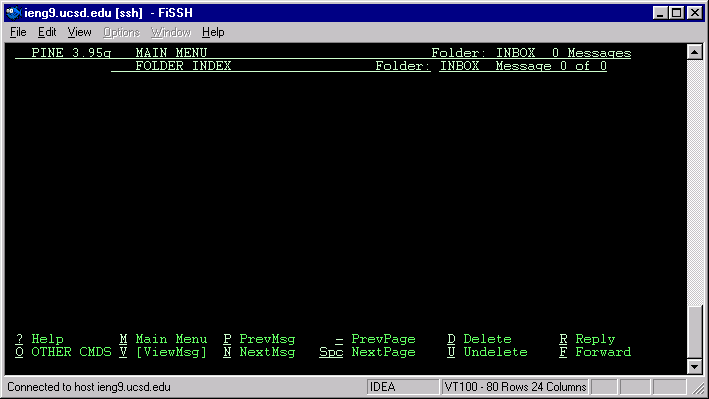
Task: Click the IDEA cipher status panel
Action: point(402,387)
